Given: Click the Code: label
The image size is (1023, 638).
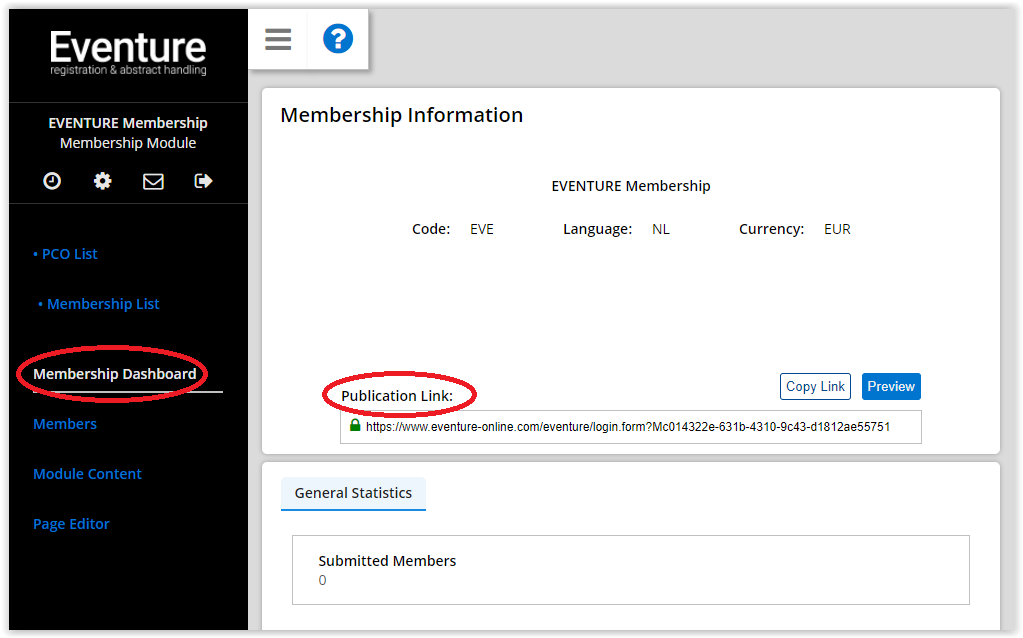Looking at the screenshot, I should click(431, 230).
